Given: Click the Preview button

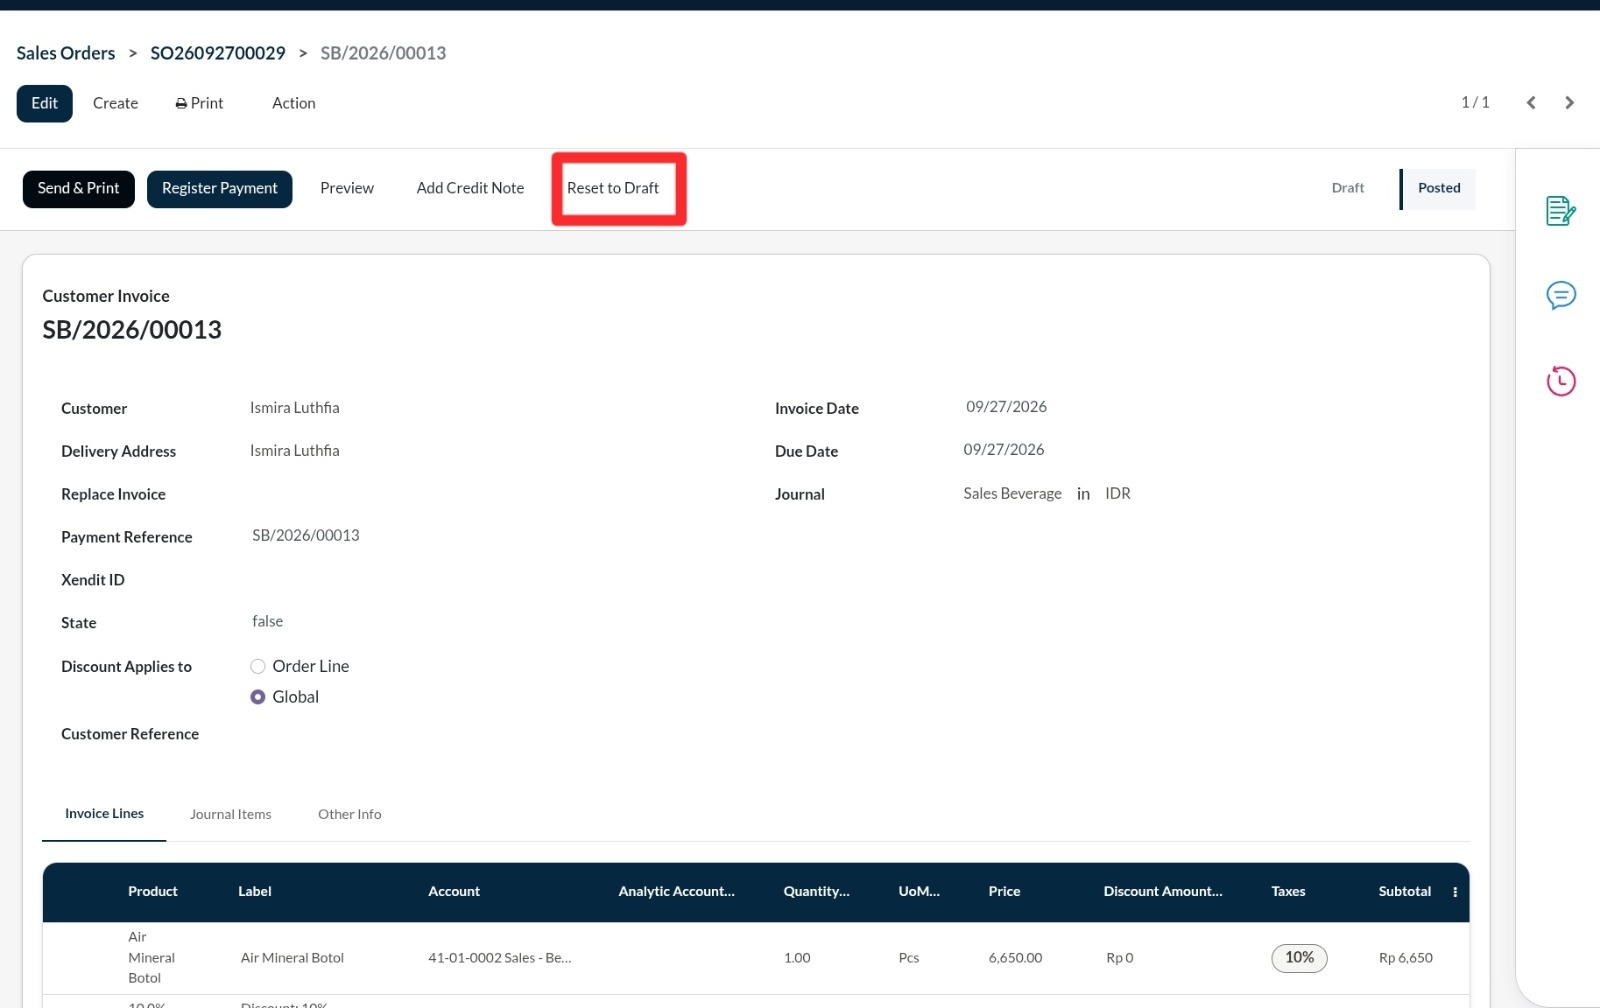Looking at the screenshot, I should click(x=347, y=188).
